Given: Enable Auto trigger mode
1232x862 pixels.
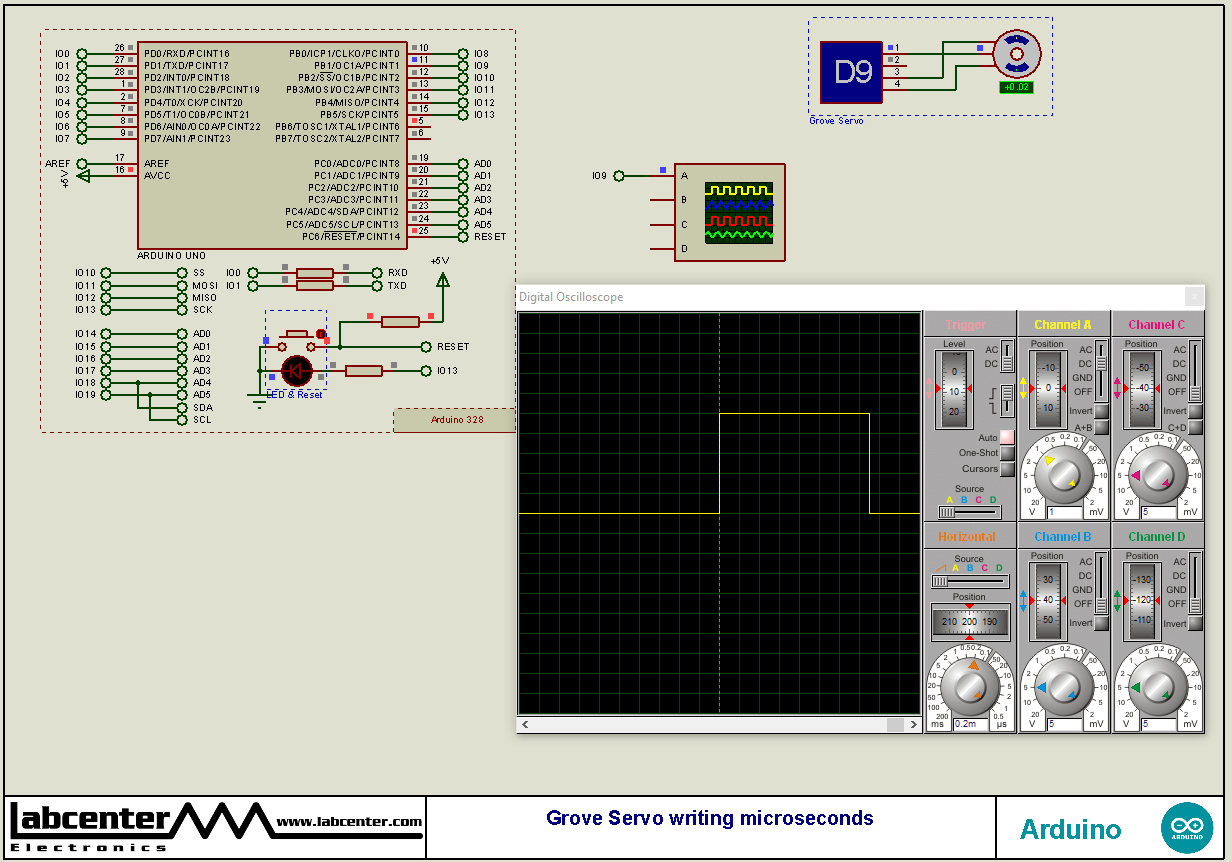Looking at the screenshot, I should [x=1005, y=437].
